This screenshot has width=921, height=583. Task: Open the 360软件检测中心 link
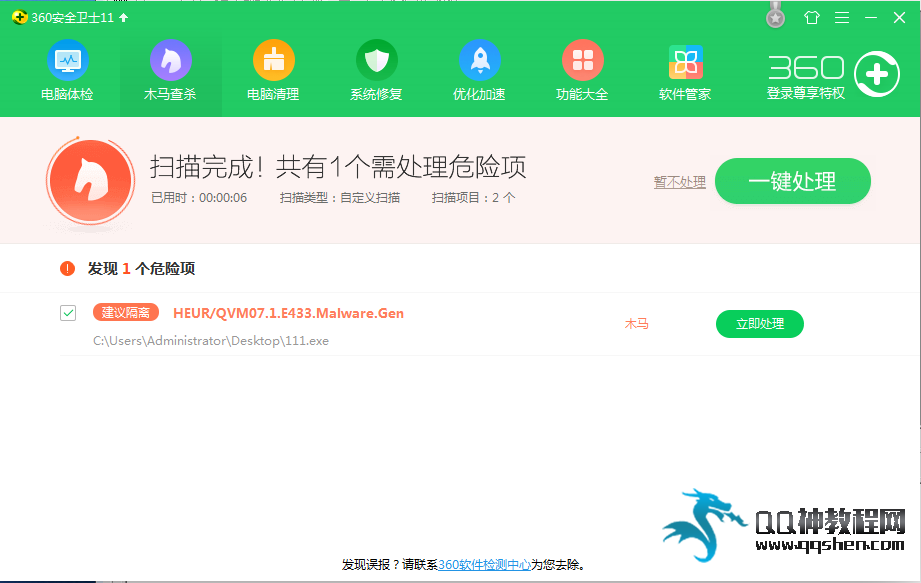pyautogui.click(x=485, y=565)
